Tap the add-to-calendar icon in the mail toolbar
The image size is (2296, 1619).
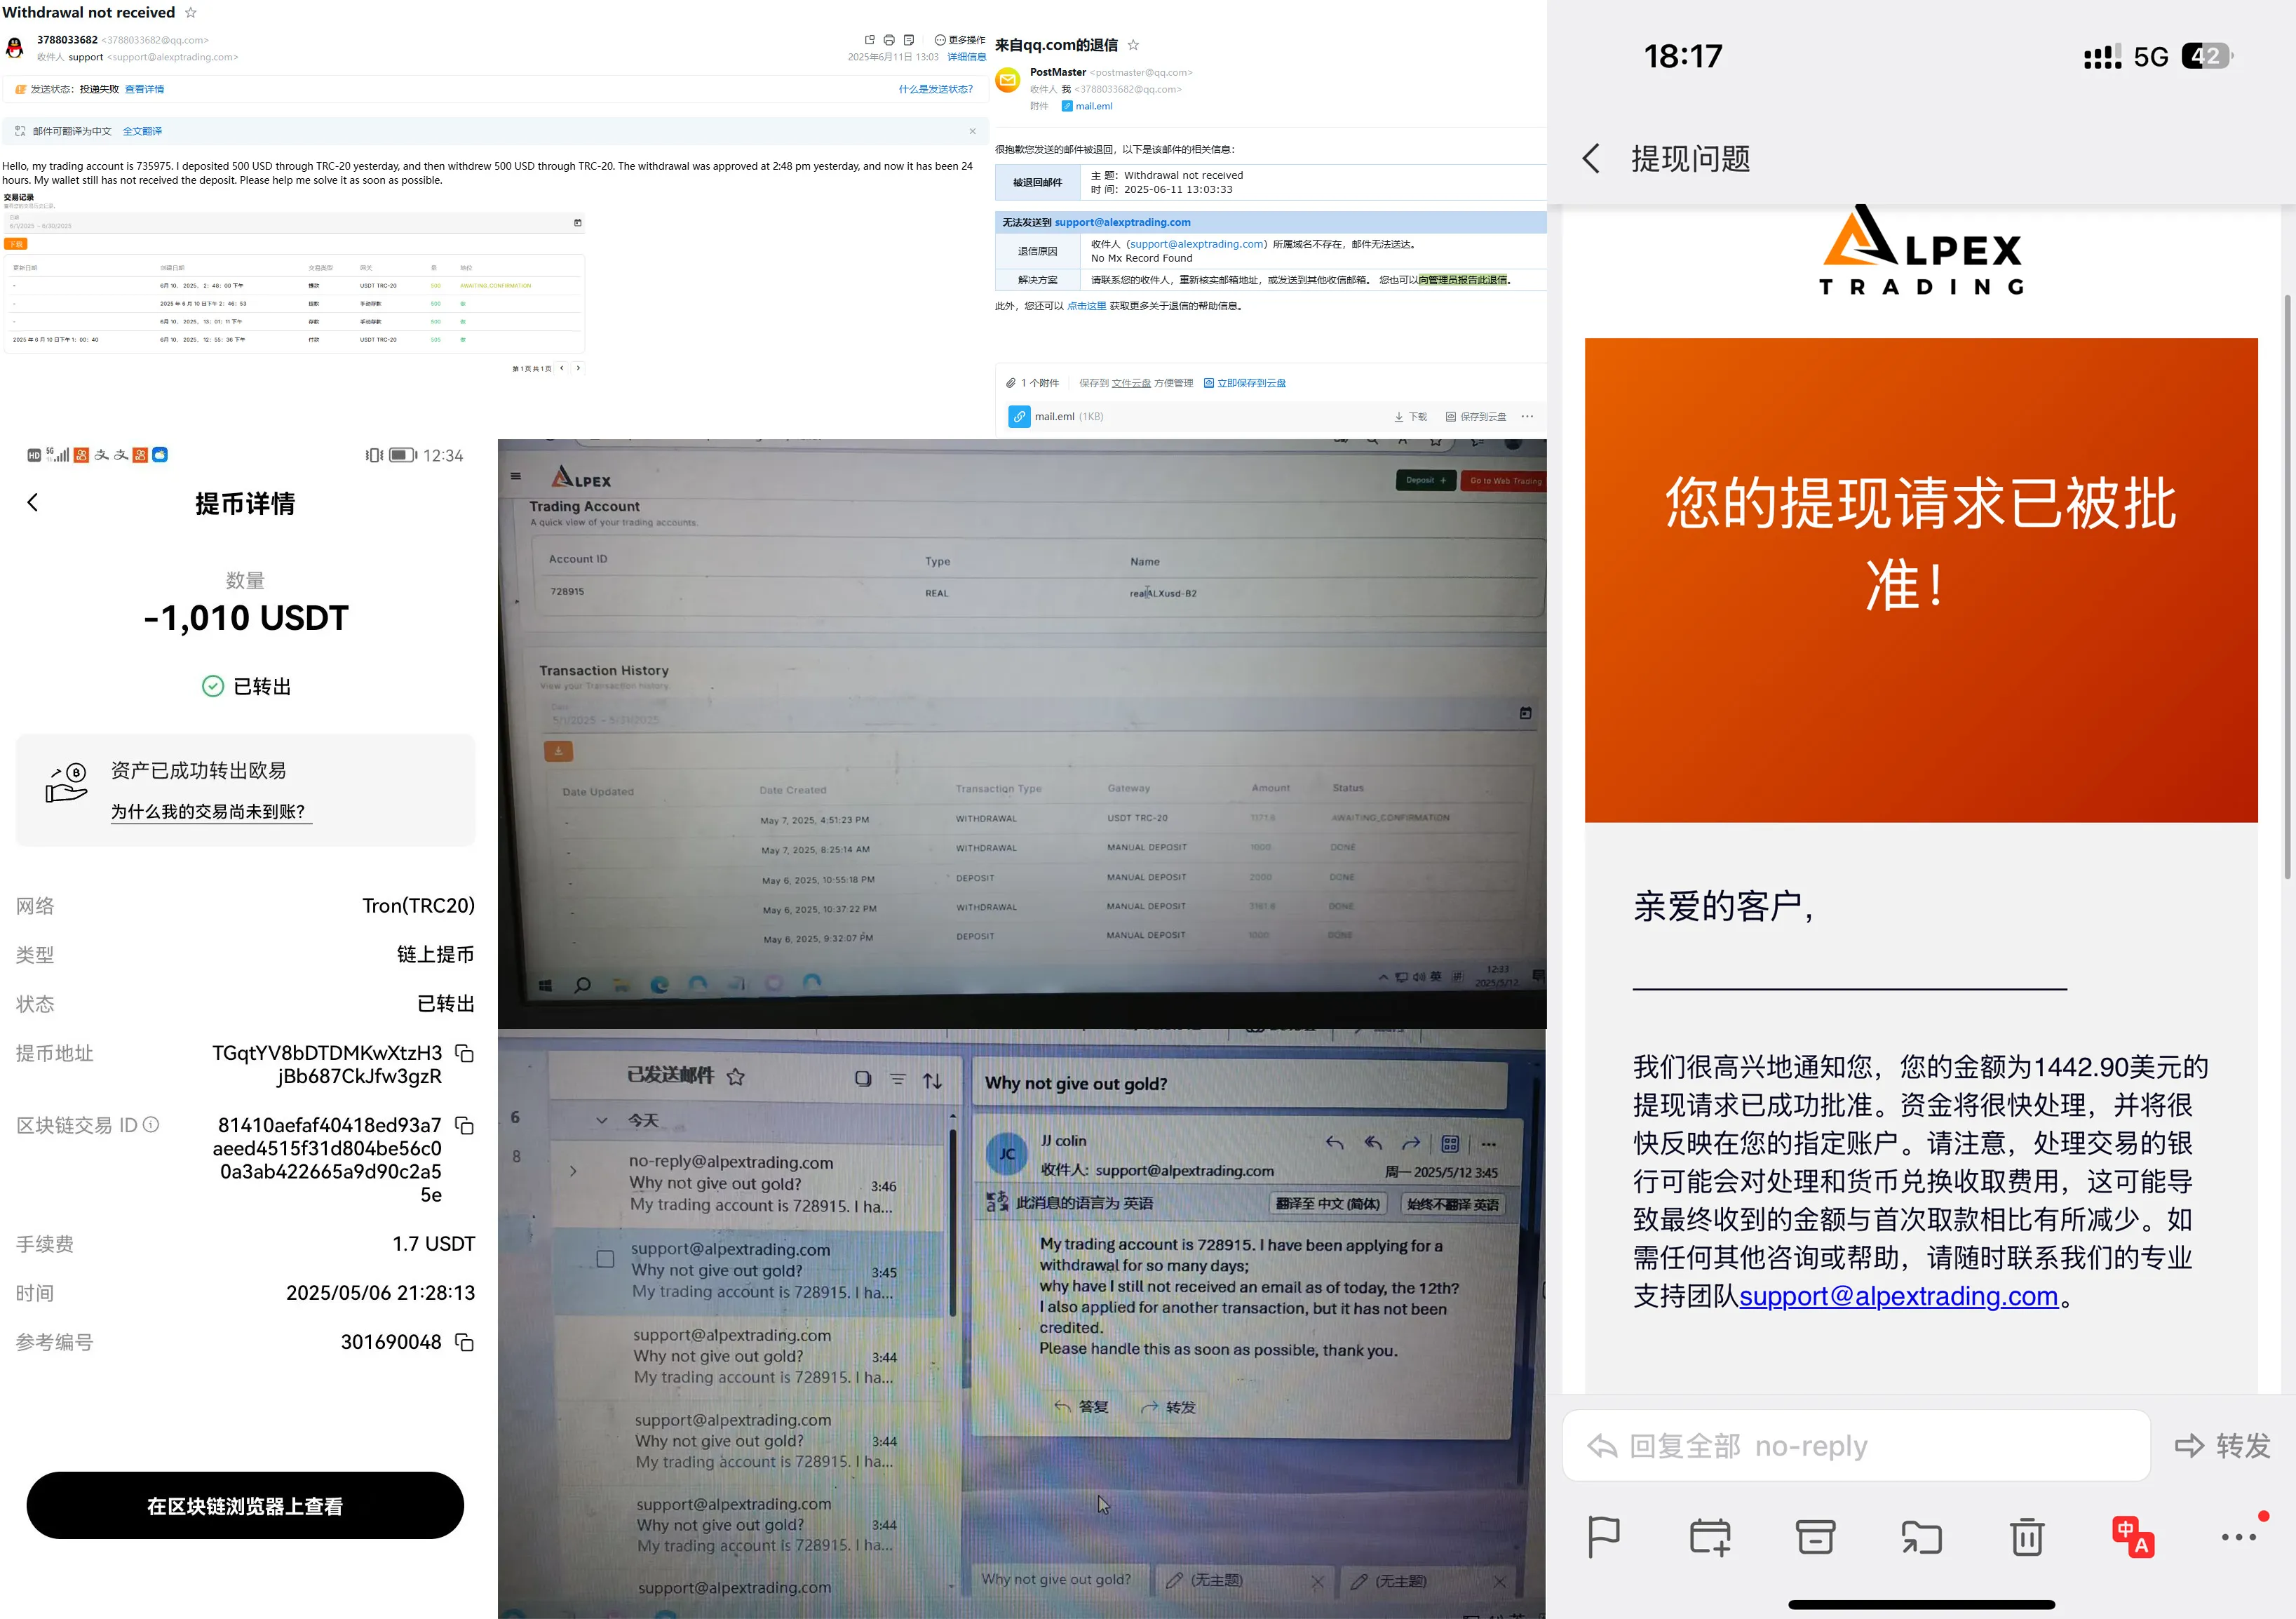point(1710,1537)
